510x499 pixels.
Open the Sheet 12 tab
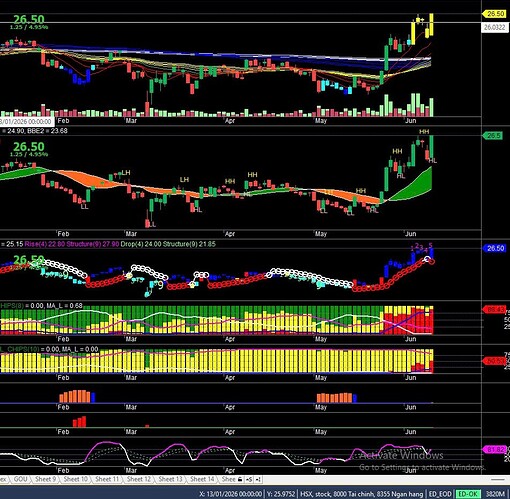click(139, 479)
